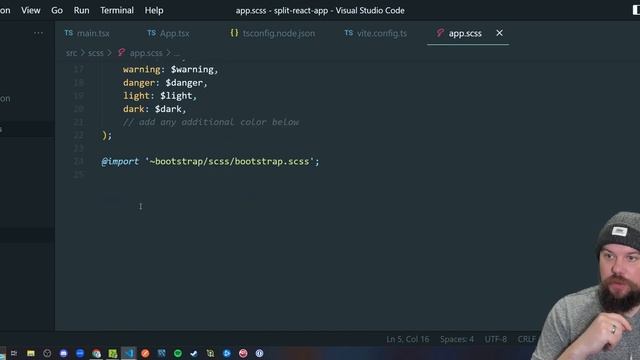Open the main.tsx editor tab
The width and height of the screenshot is (640, 360).
87,33
